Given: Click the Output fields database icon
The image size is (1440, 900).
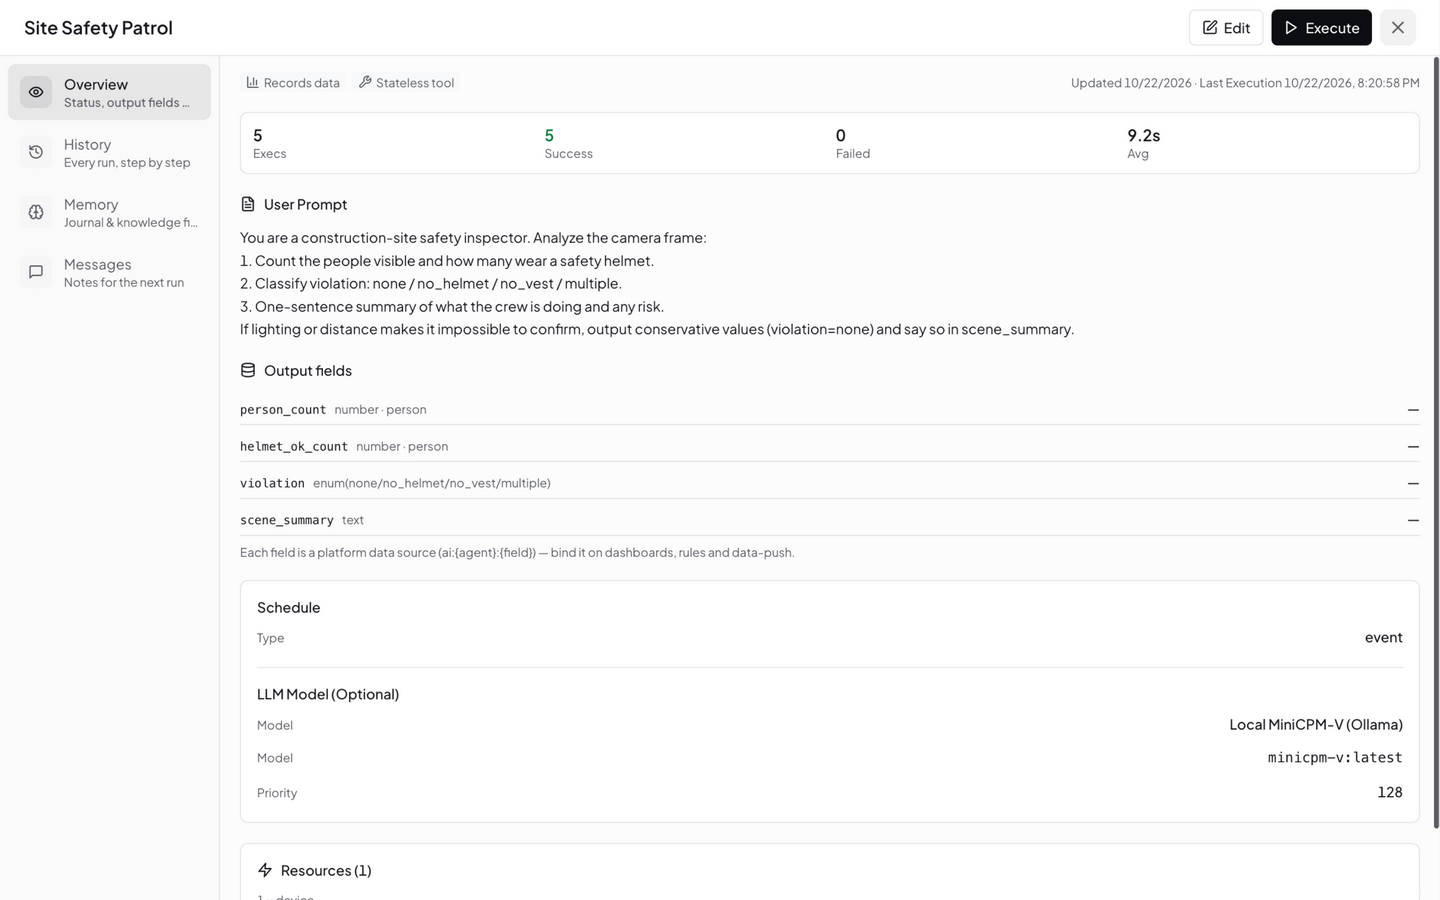Looking at the screenshot, I should click(248, 370).
